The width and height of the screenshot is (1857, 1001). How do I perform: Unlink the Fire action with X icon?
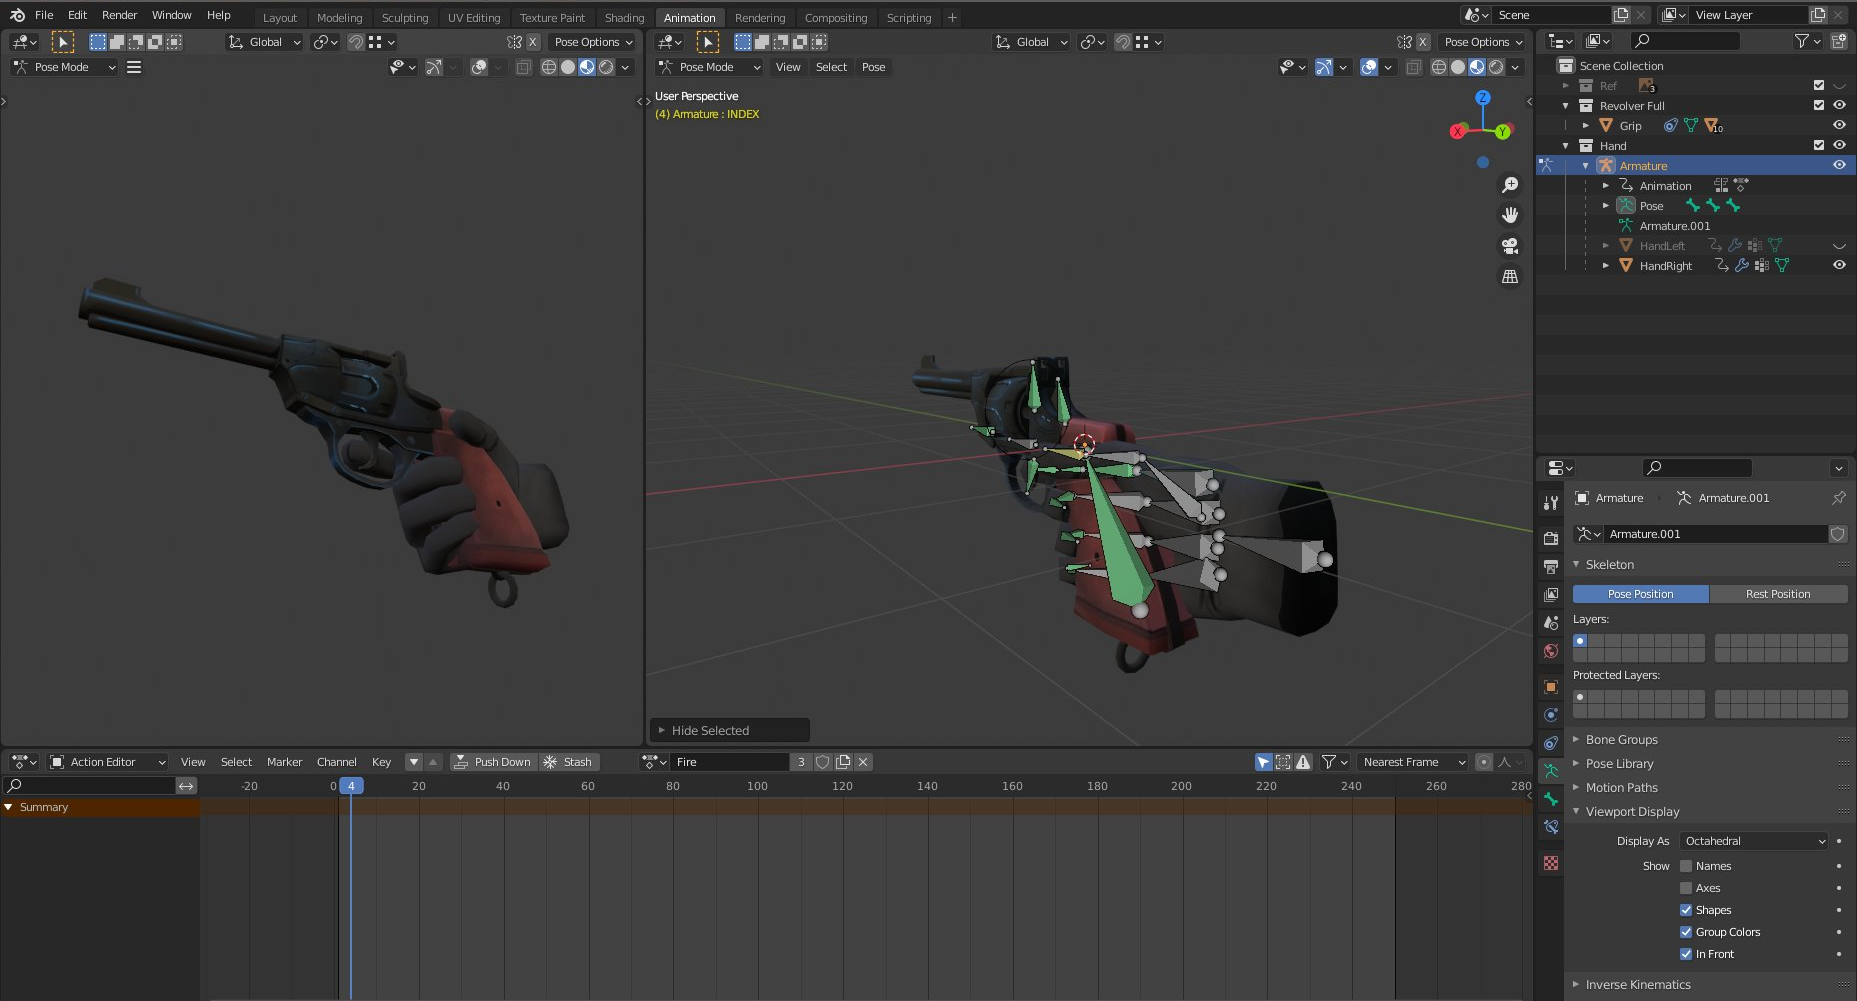point(864,762)
